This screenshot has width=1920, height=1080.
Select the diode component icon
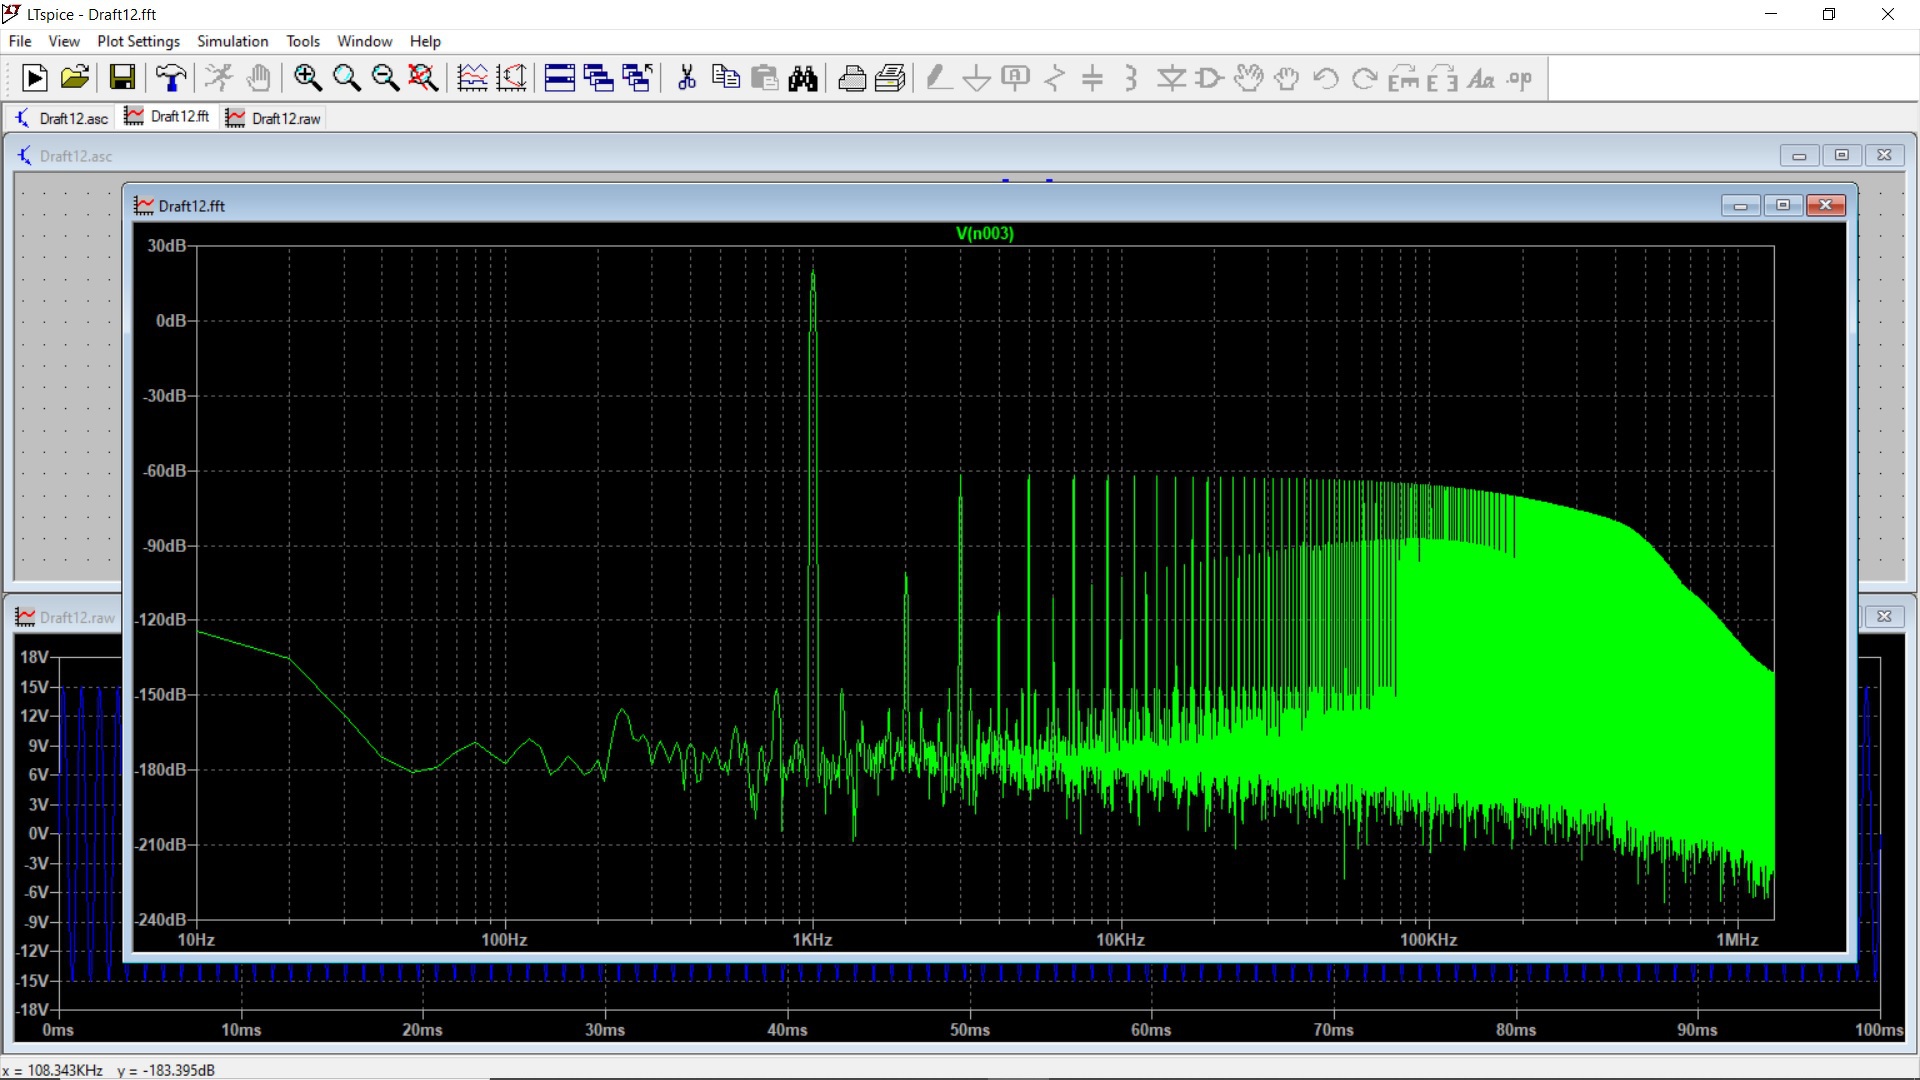tap(1171, 78)
